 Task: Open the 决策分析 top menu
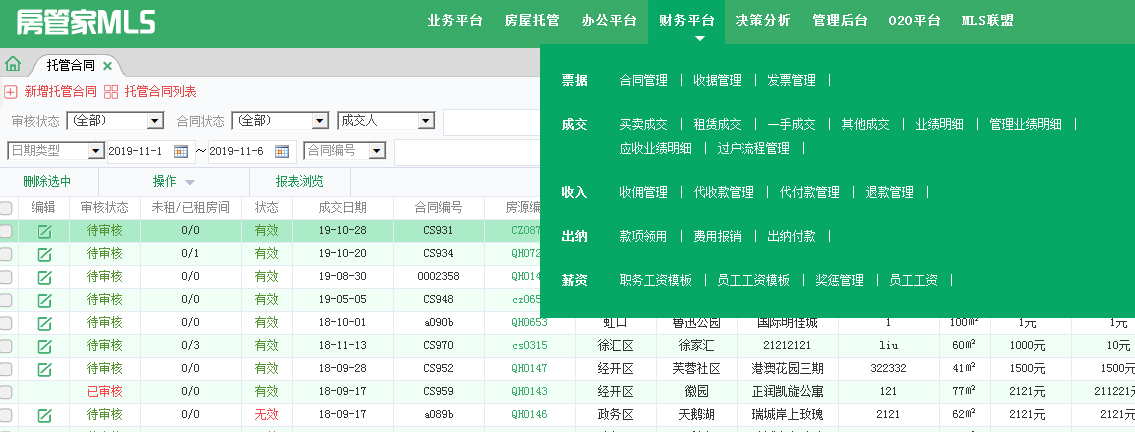763,21
